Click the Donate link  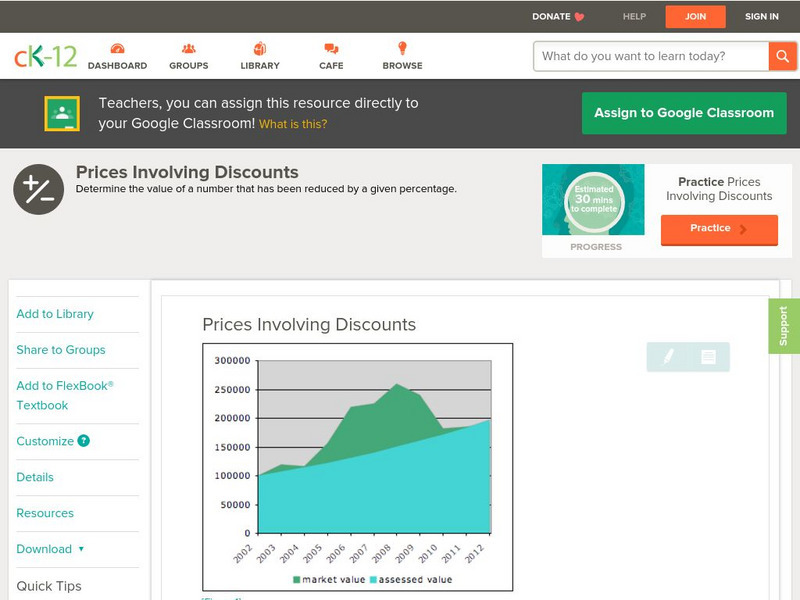coord(551,17)
